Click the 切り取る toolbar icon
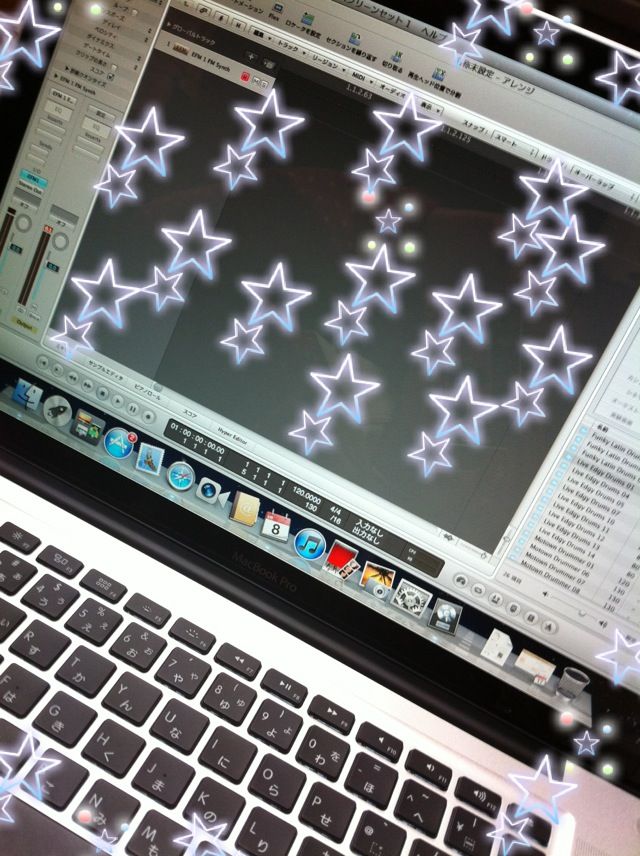Viewport: 640px width, 856px height. [x=397, y=56]
